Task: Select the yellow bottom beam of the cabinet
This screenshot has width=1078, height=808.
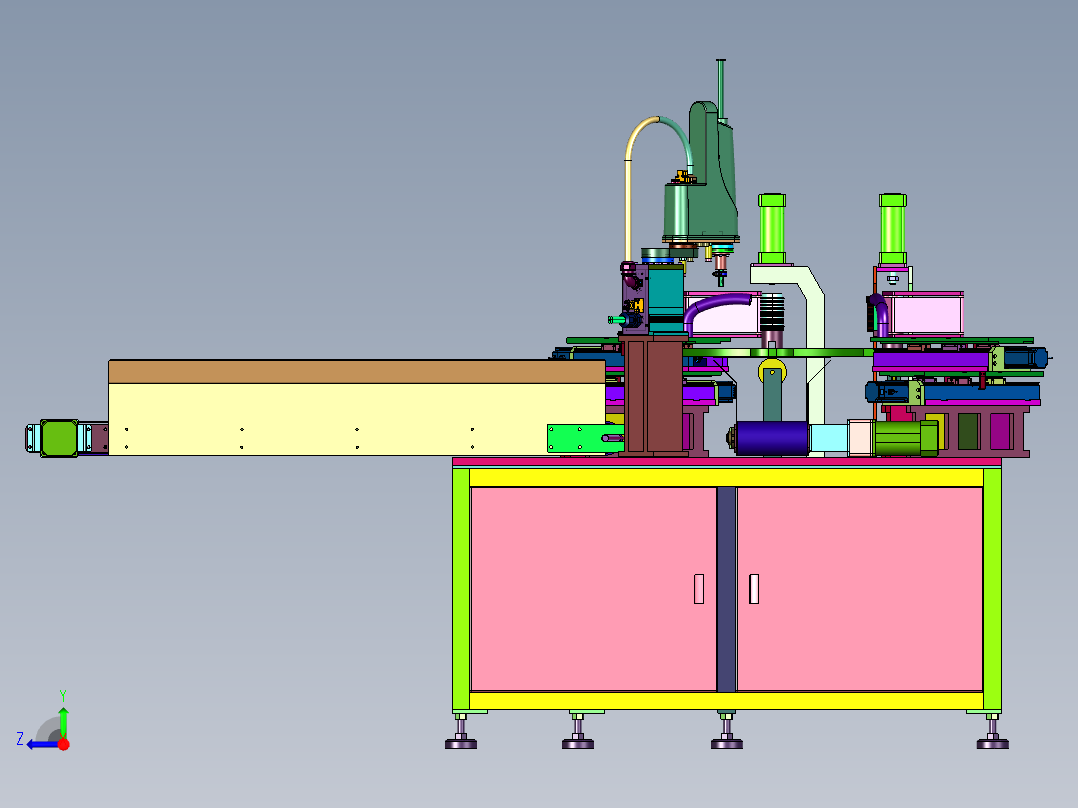Action: click(727, 701)
